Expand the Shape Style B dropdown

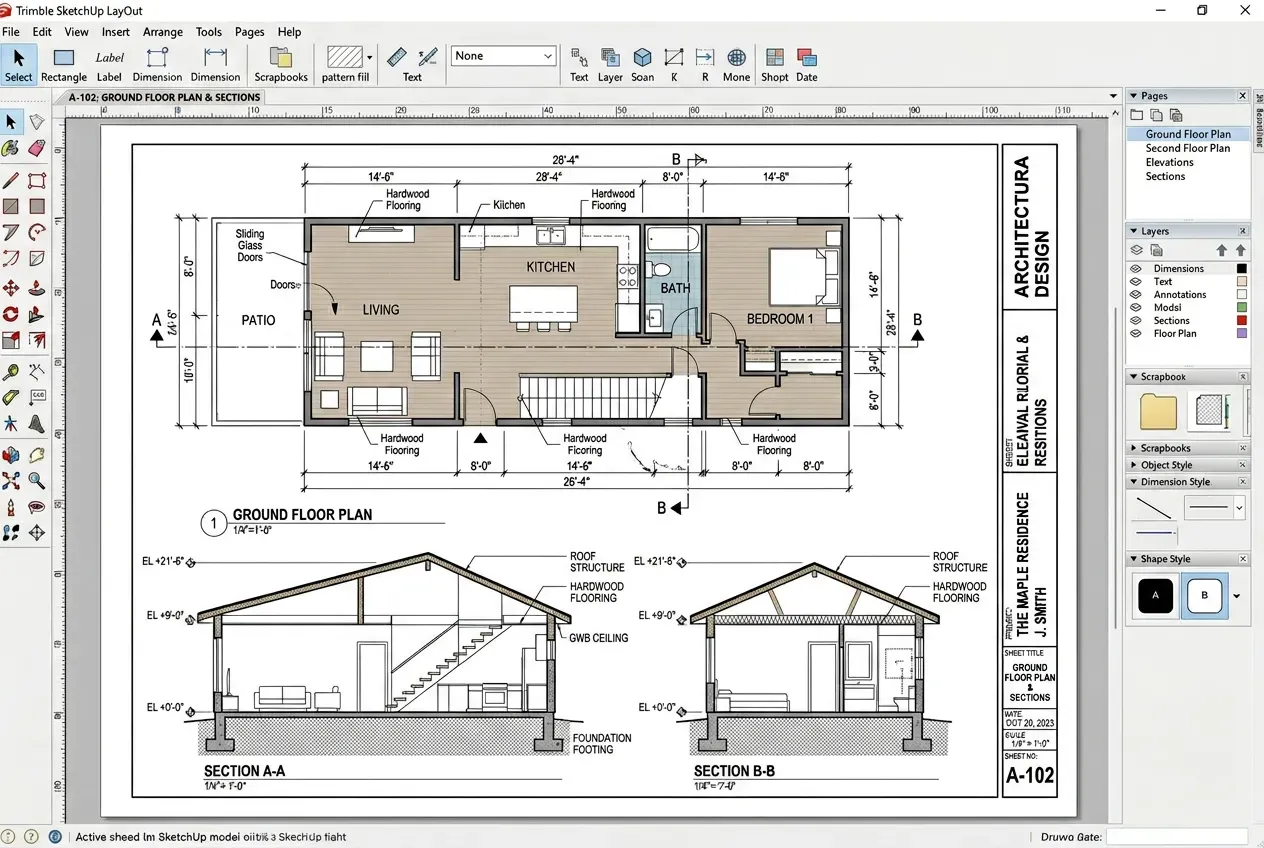pos(1235,595)
